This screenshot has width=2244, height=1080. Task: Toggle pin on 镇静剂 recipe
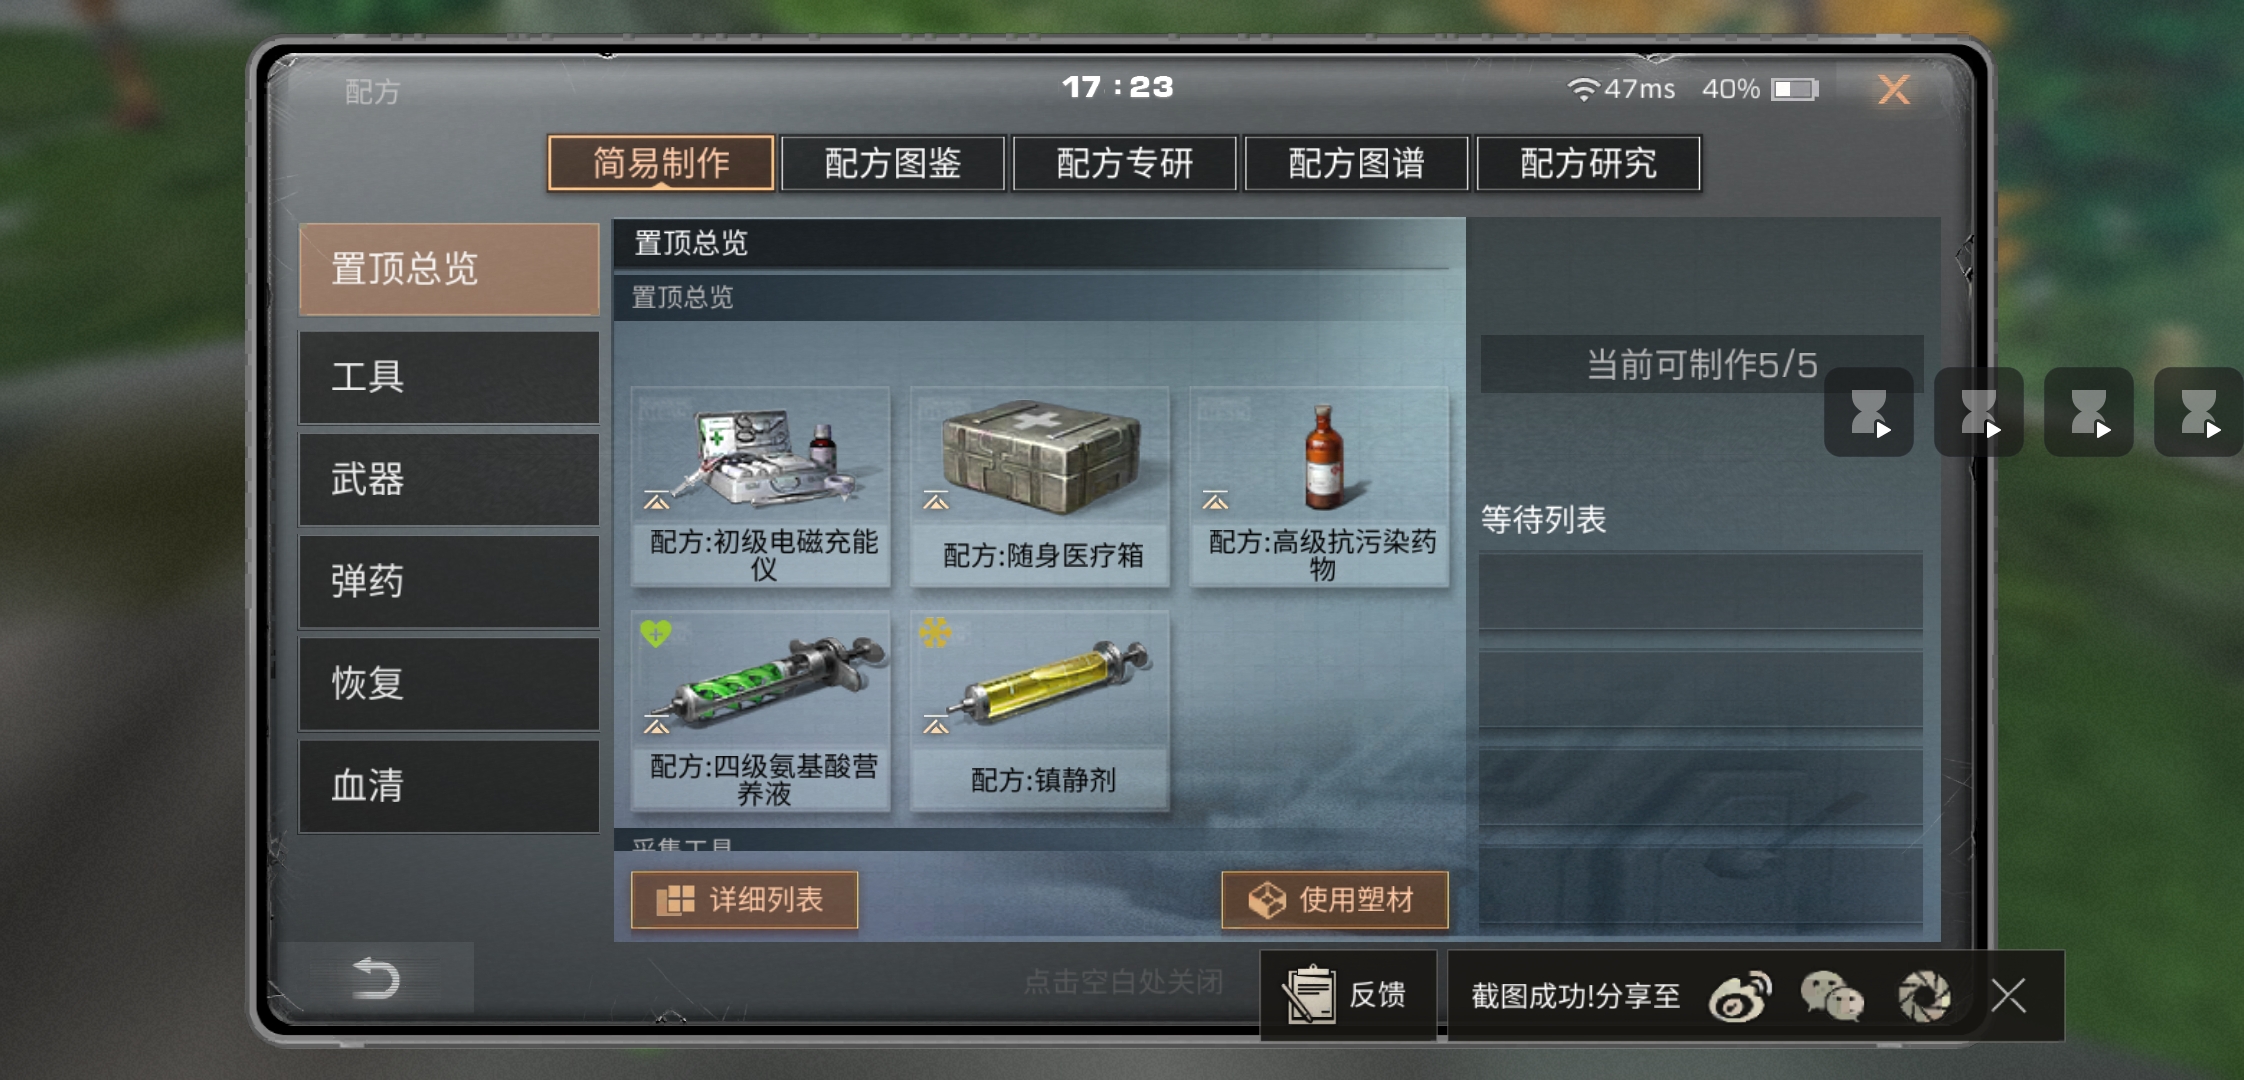[936, 725]
